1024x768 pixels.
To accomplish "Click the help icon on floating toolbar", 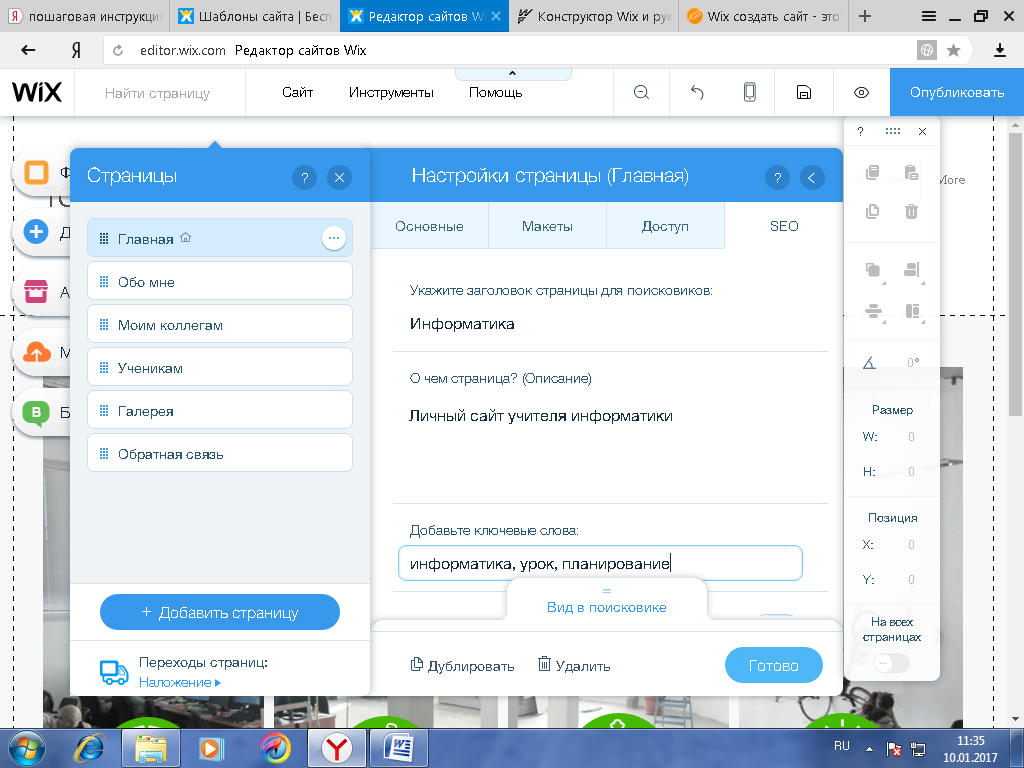I will 861,131.
